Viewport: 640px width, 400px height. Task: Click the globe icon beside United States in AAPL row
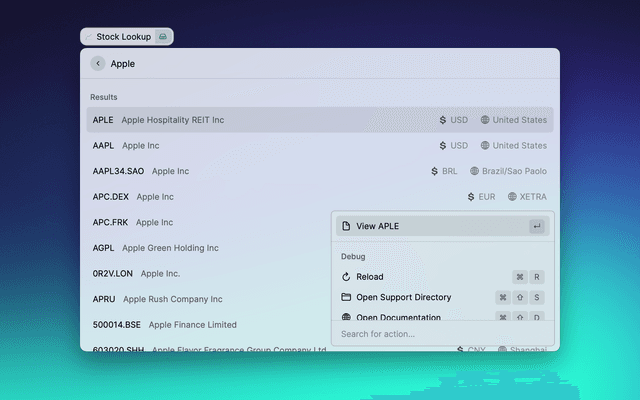click(485, 145)
